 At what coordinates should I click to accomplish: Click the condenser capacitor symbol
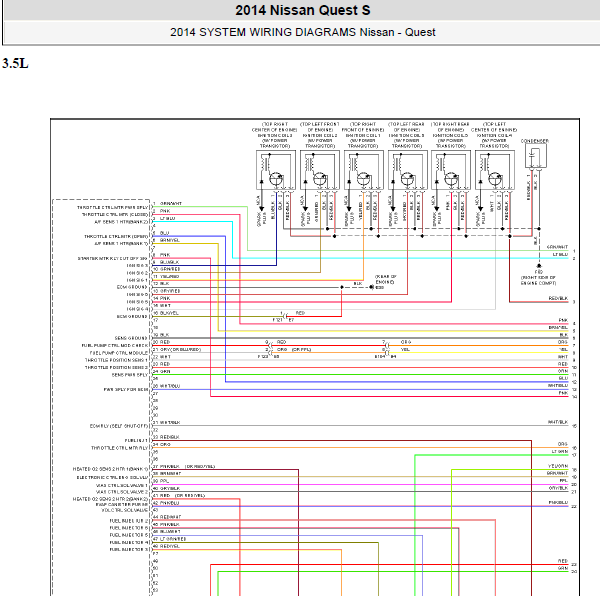point(536,156)
